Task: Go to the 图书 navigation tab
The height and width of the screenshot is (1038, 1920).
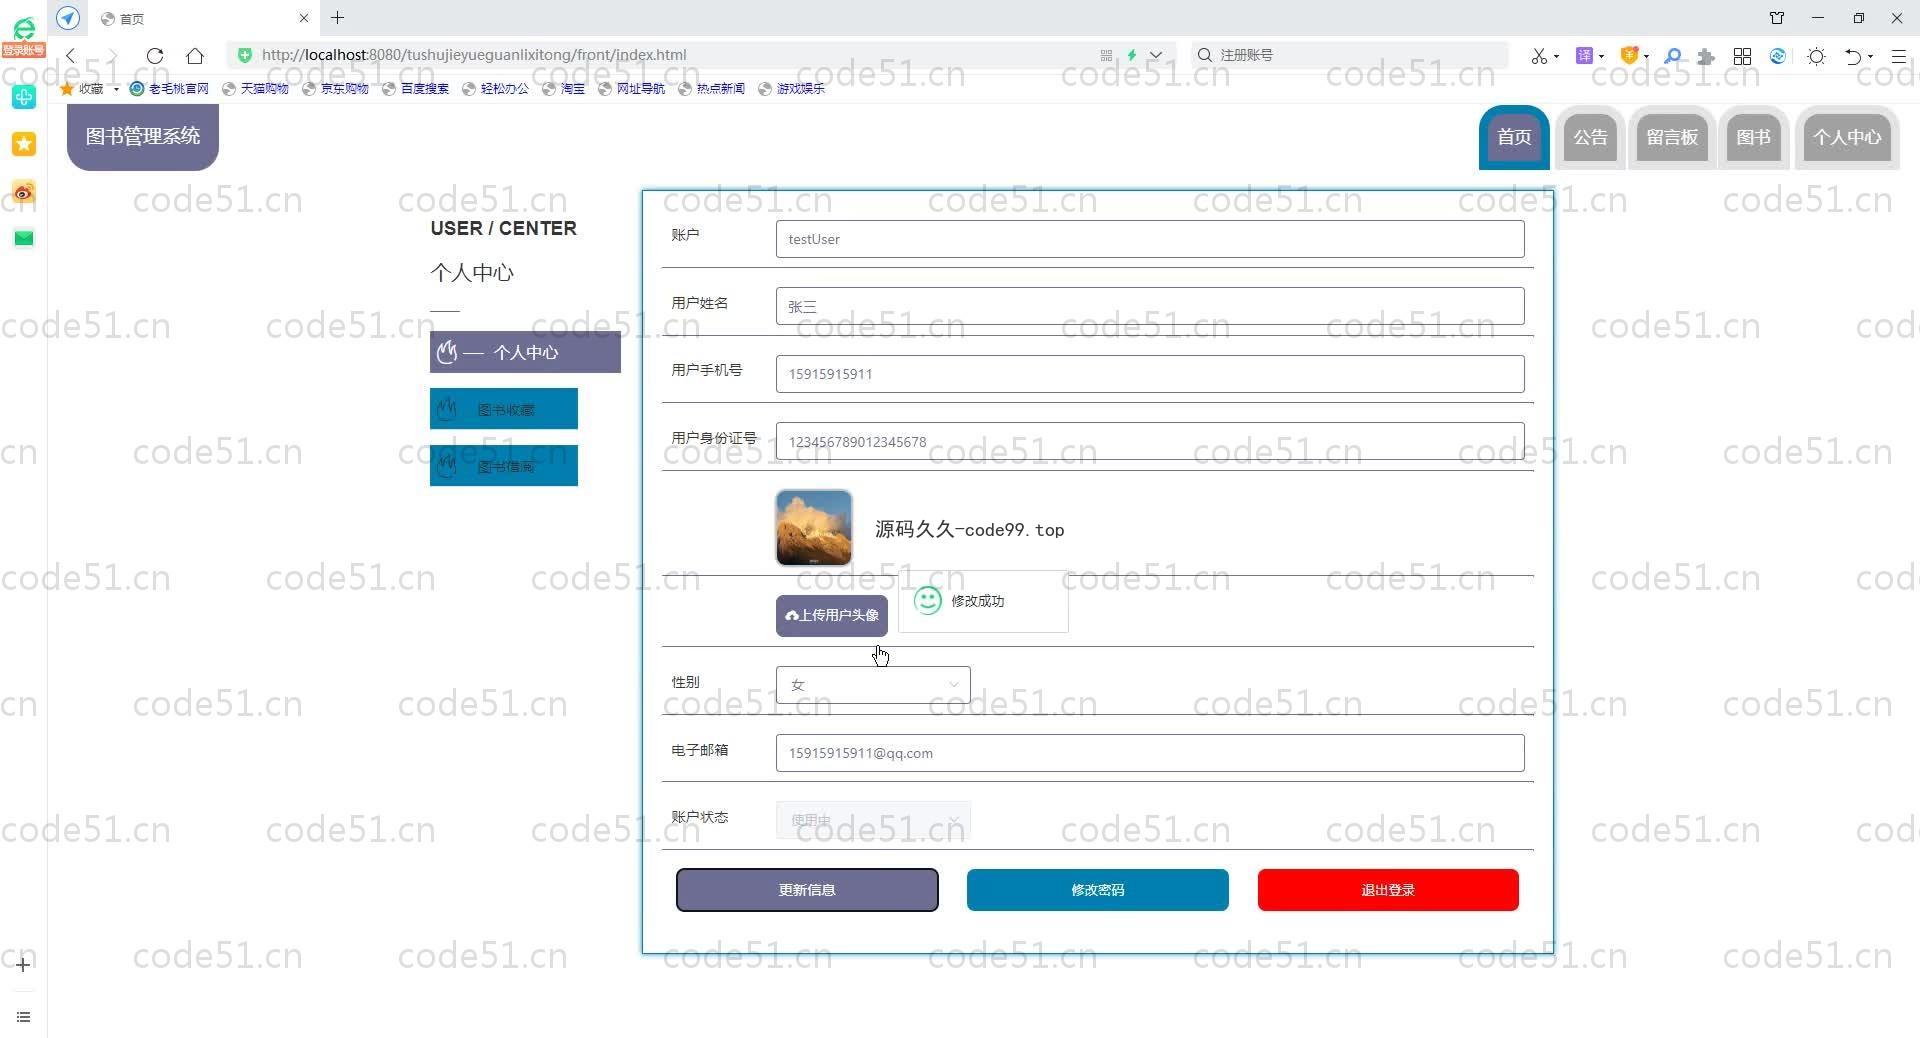Action: click(x=1753, y=137)
